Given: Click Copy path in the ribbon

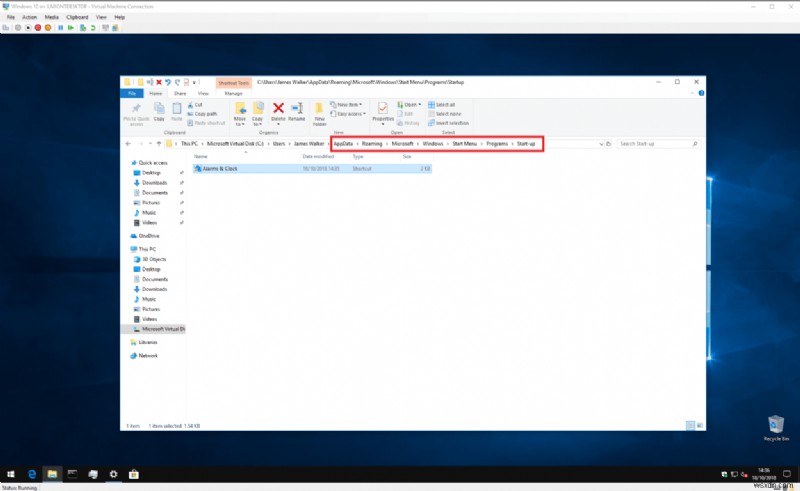Looking at the screenshot, I should coord(202,114).
